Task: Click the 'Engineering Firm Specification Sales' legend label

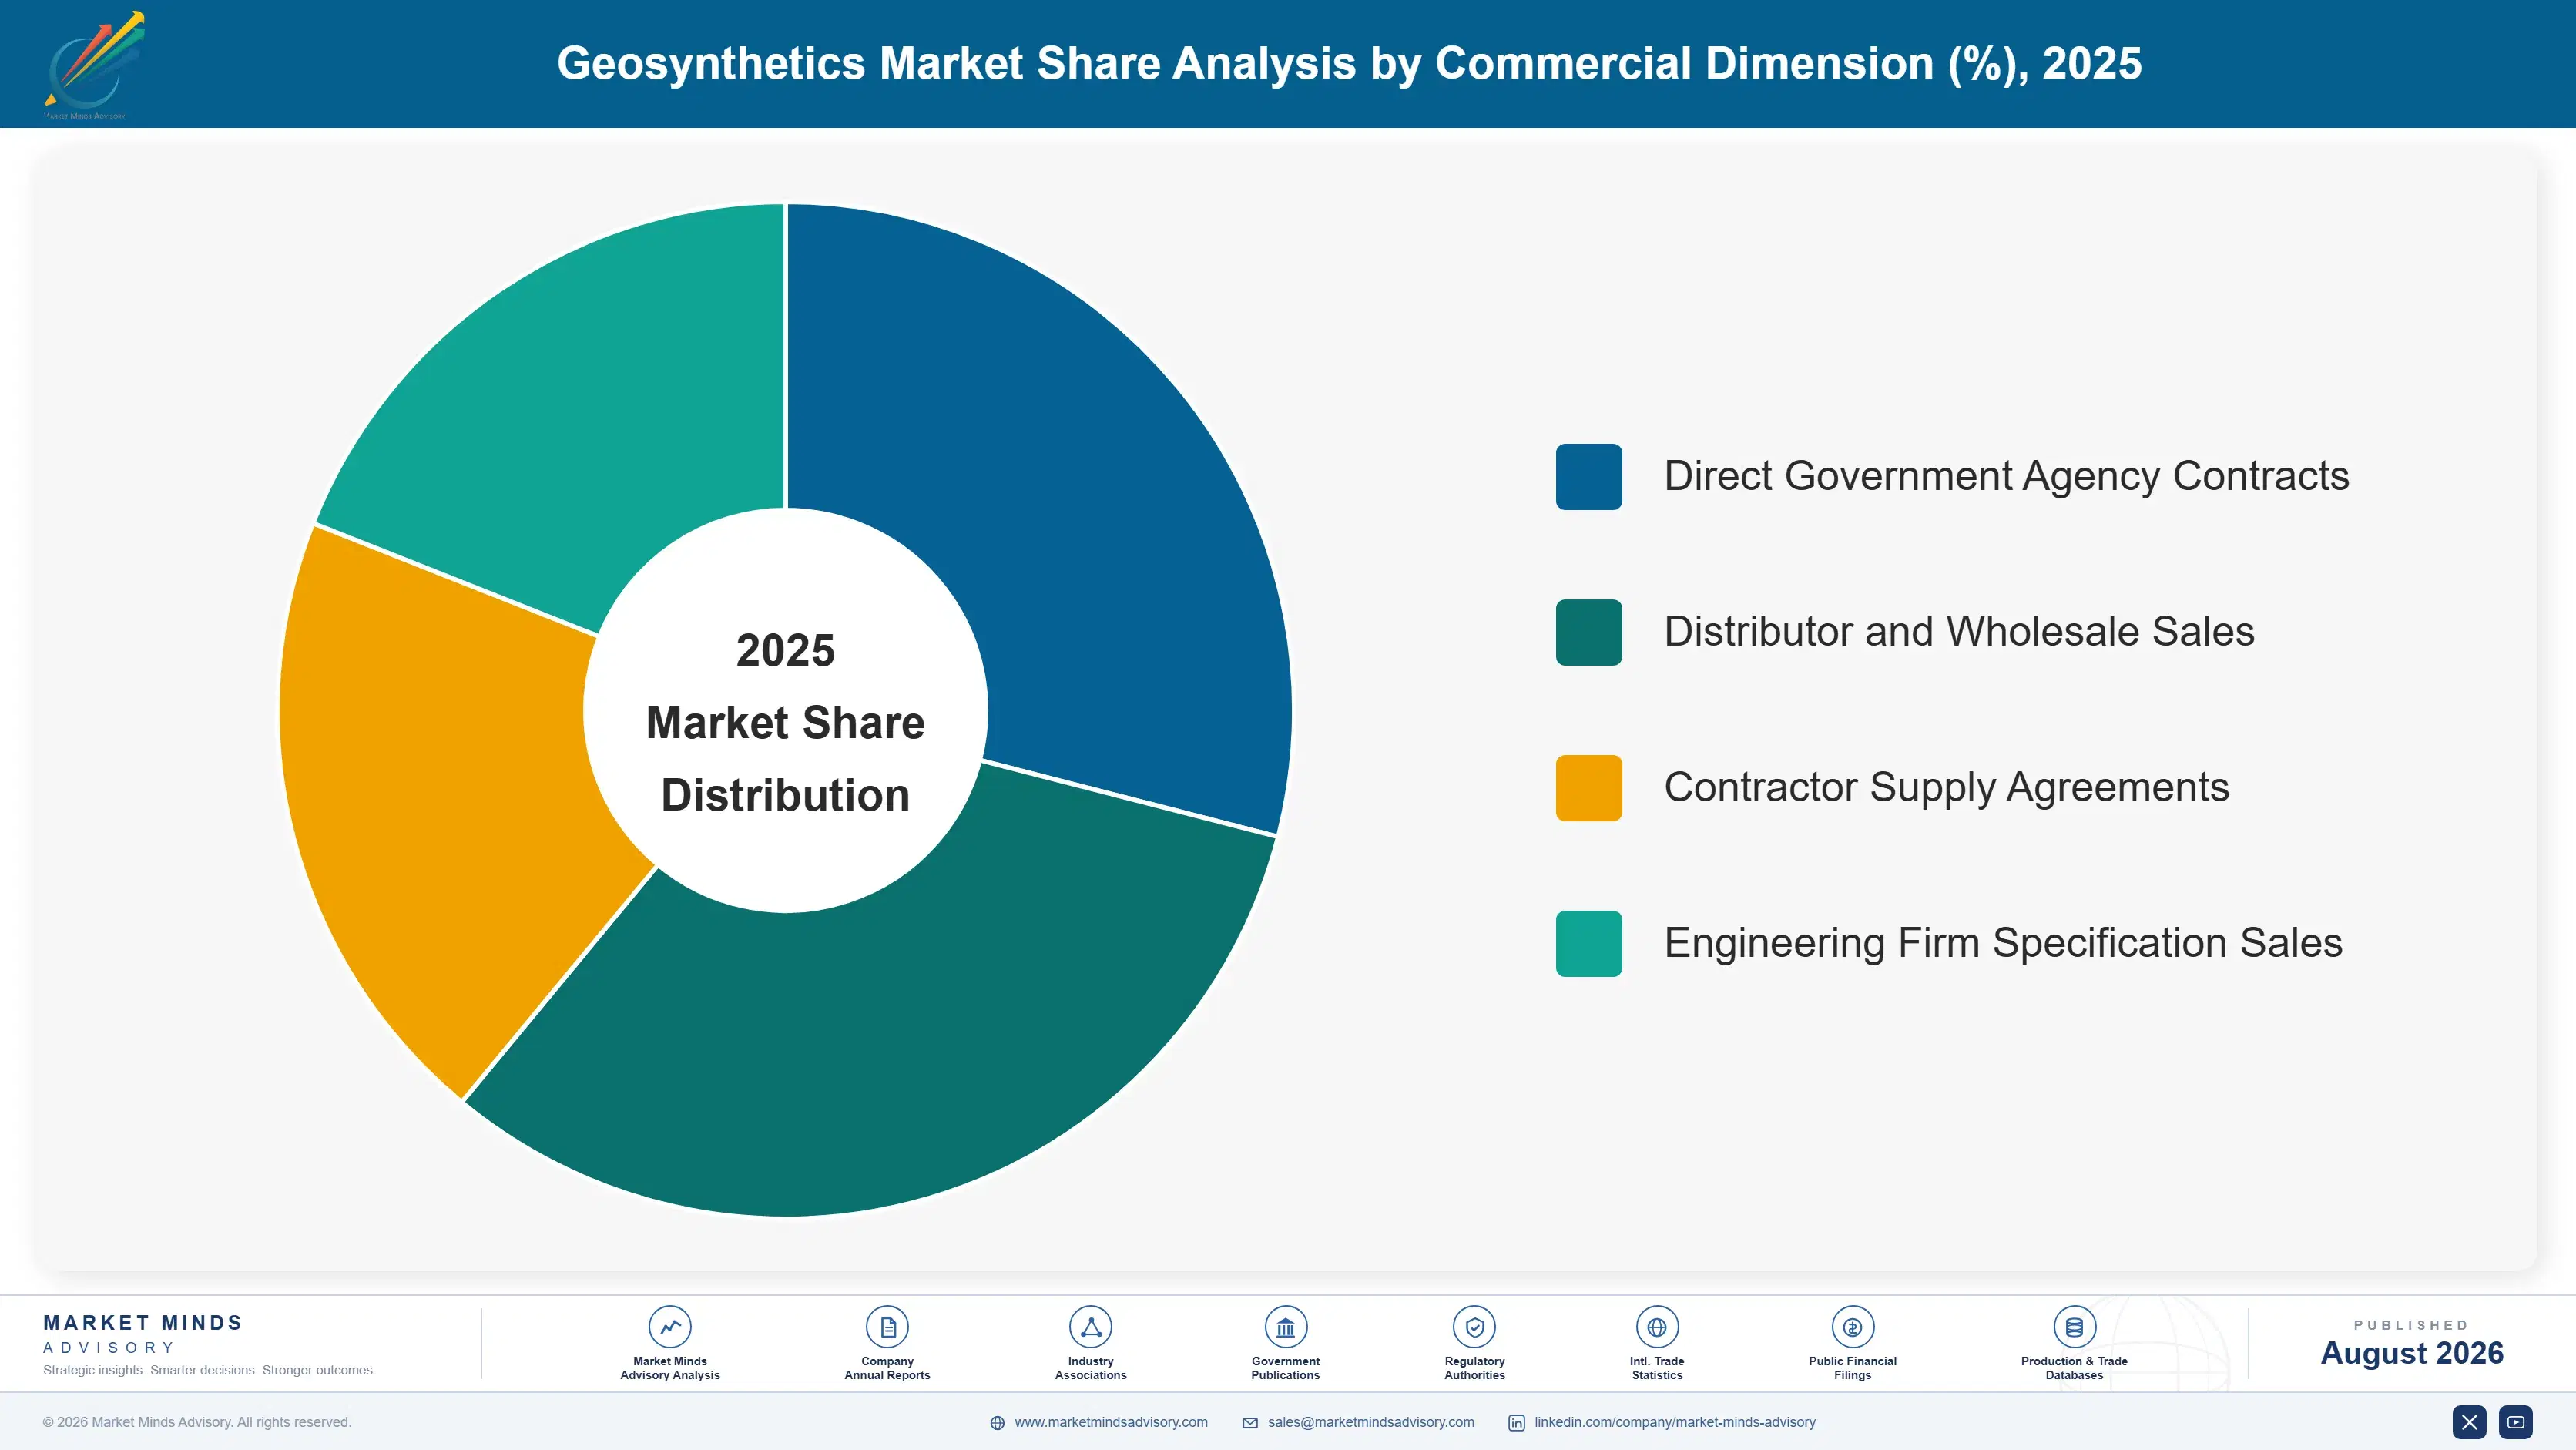Action: coord(2003,943)
